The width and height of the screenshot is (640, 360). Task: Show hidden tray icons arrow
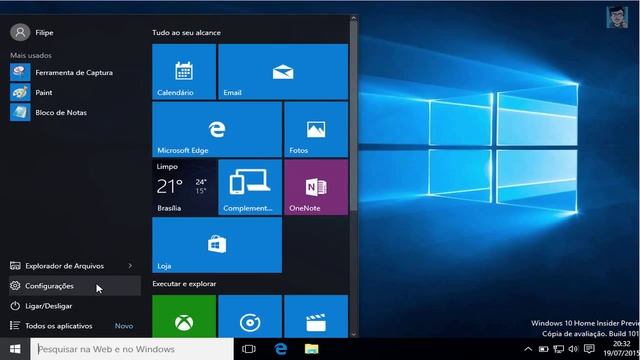point(528,349)
